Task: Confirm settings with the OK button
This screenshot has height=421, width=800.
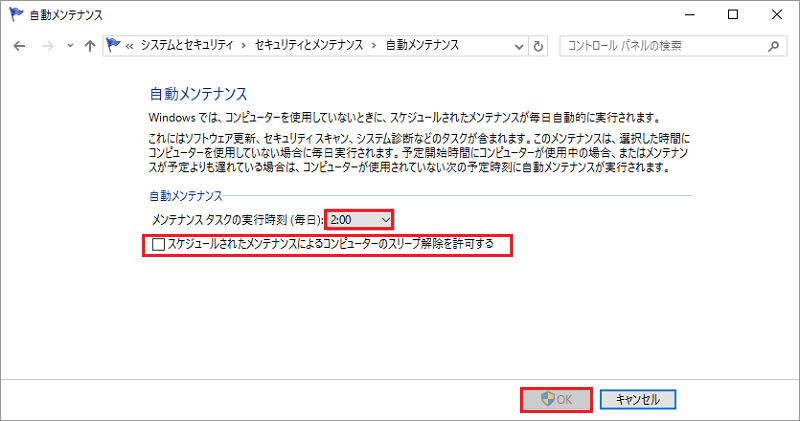Action: click(556, 400)
